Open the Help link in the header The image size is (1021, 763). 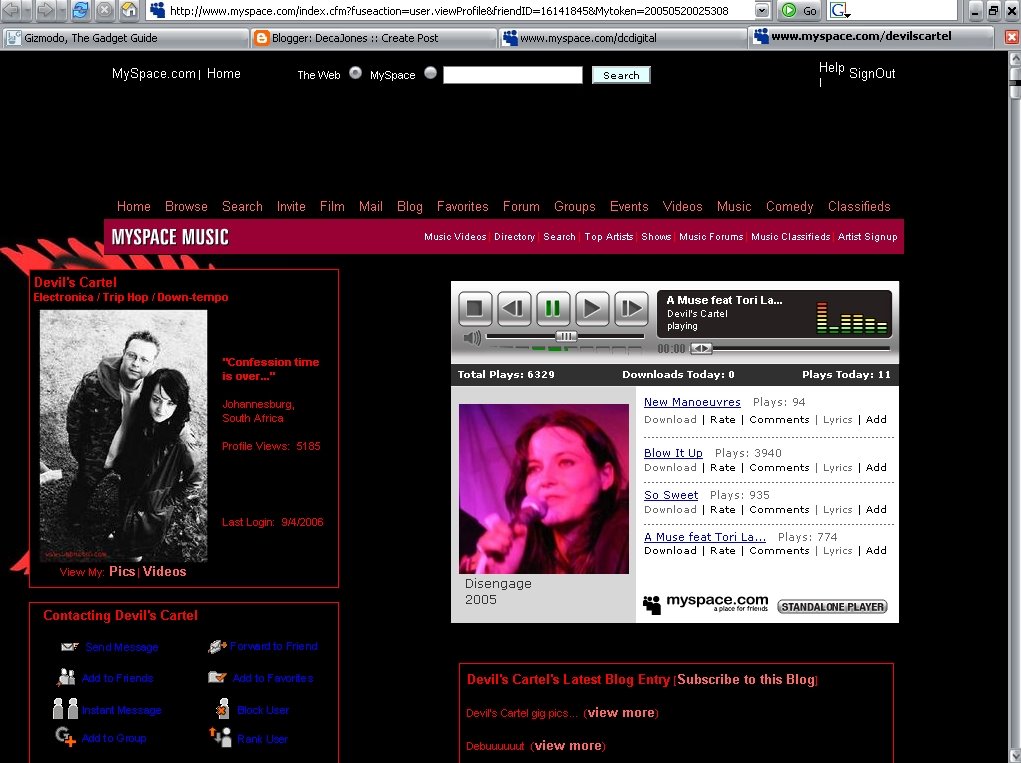coord(832,68)
